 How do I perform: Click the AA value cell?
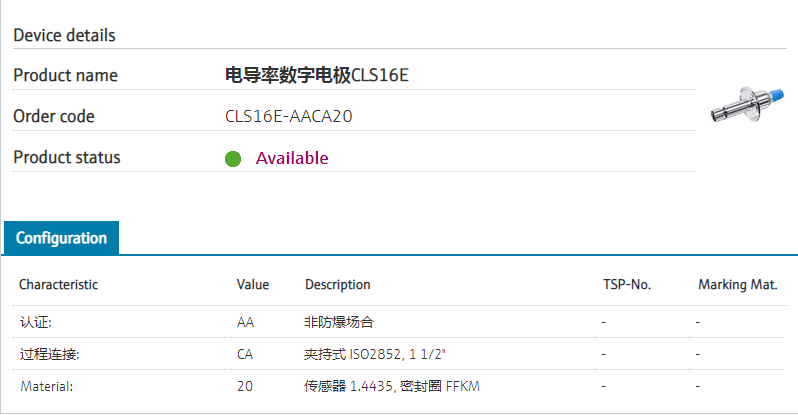pyautogui.click(x=245, y=323)
